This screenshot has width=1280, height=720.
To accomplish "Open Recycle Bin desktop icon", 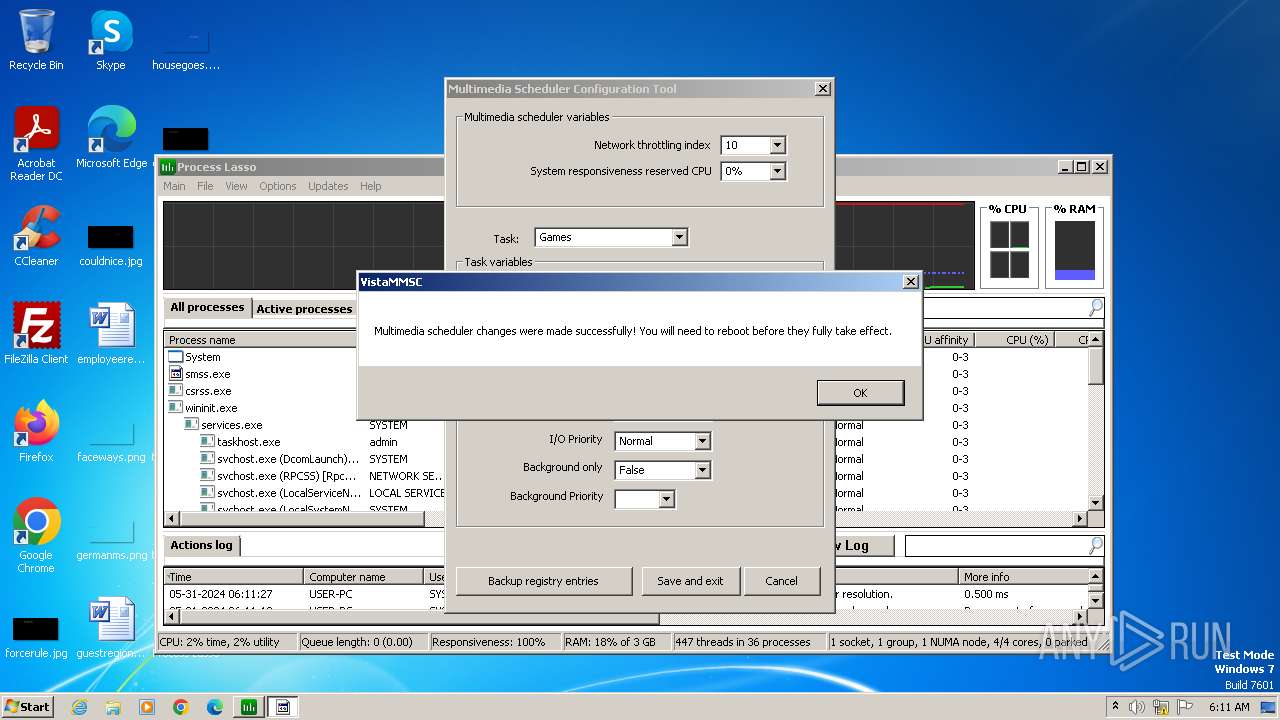I will 36,40.
